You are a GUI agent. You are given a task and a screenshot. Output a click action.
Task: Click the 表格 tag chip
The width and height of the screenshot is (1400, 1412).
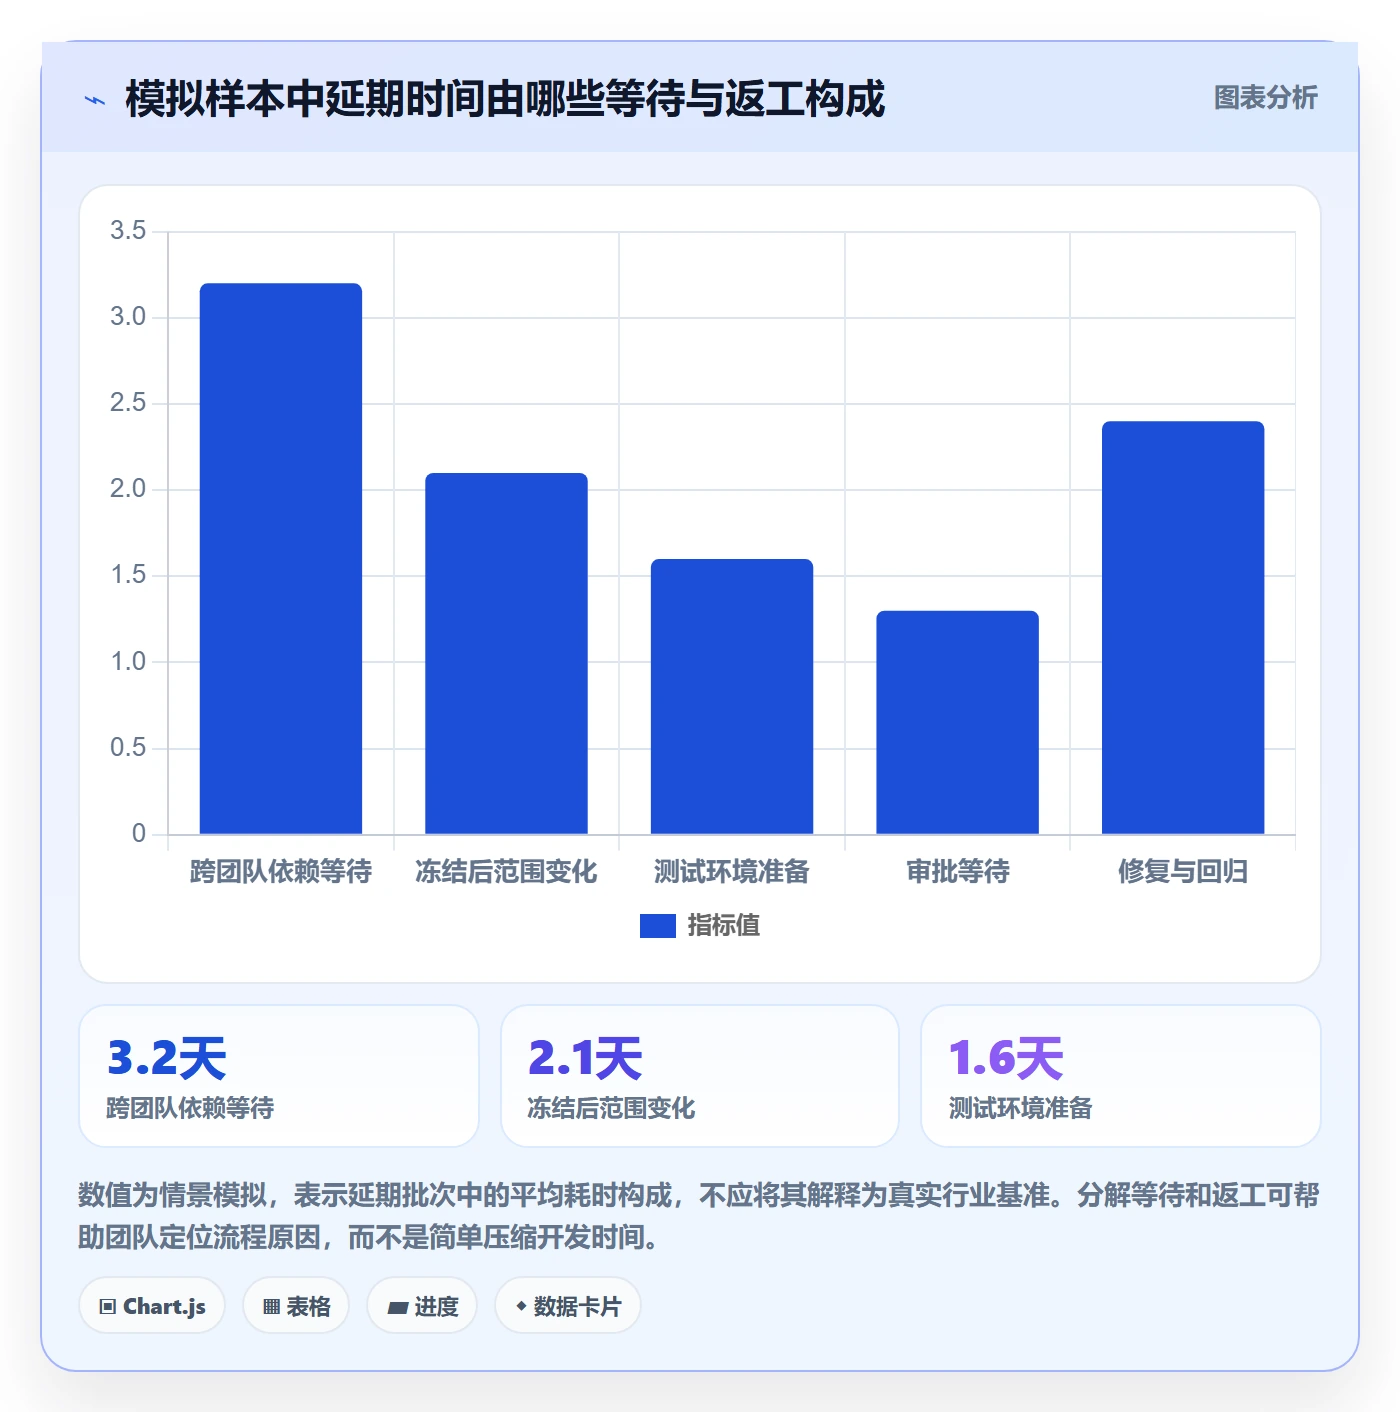[296, 1306]
